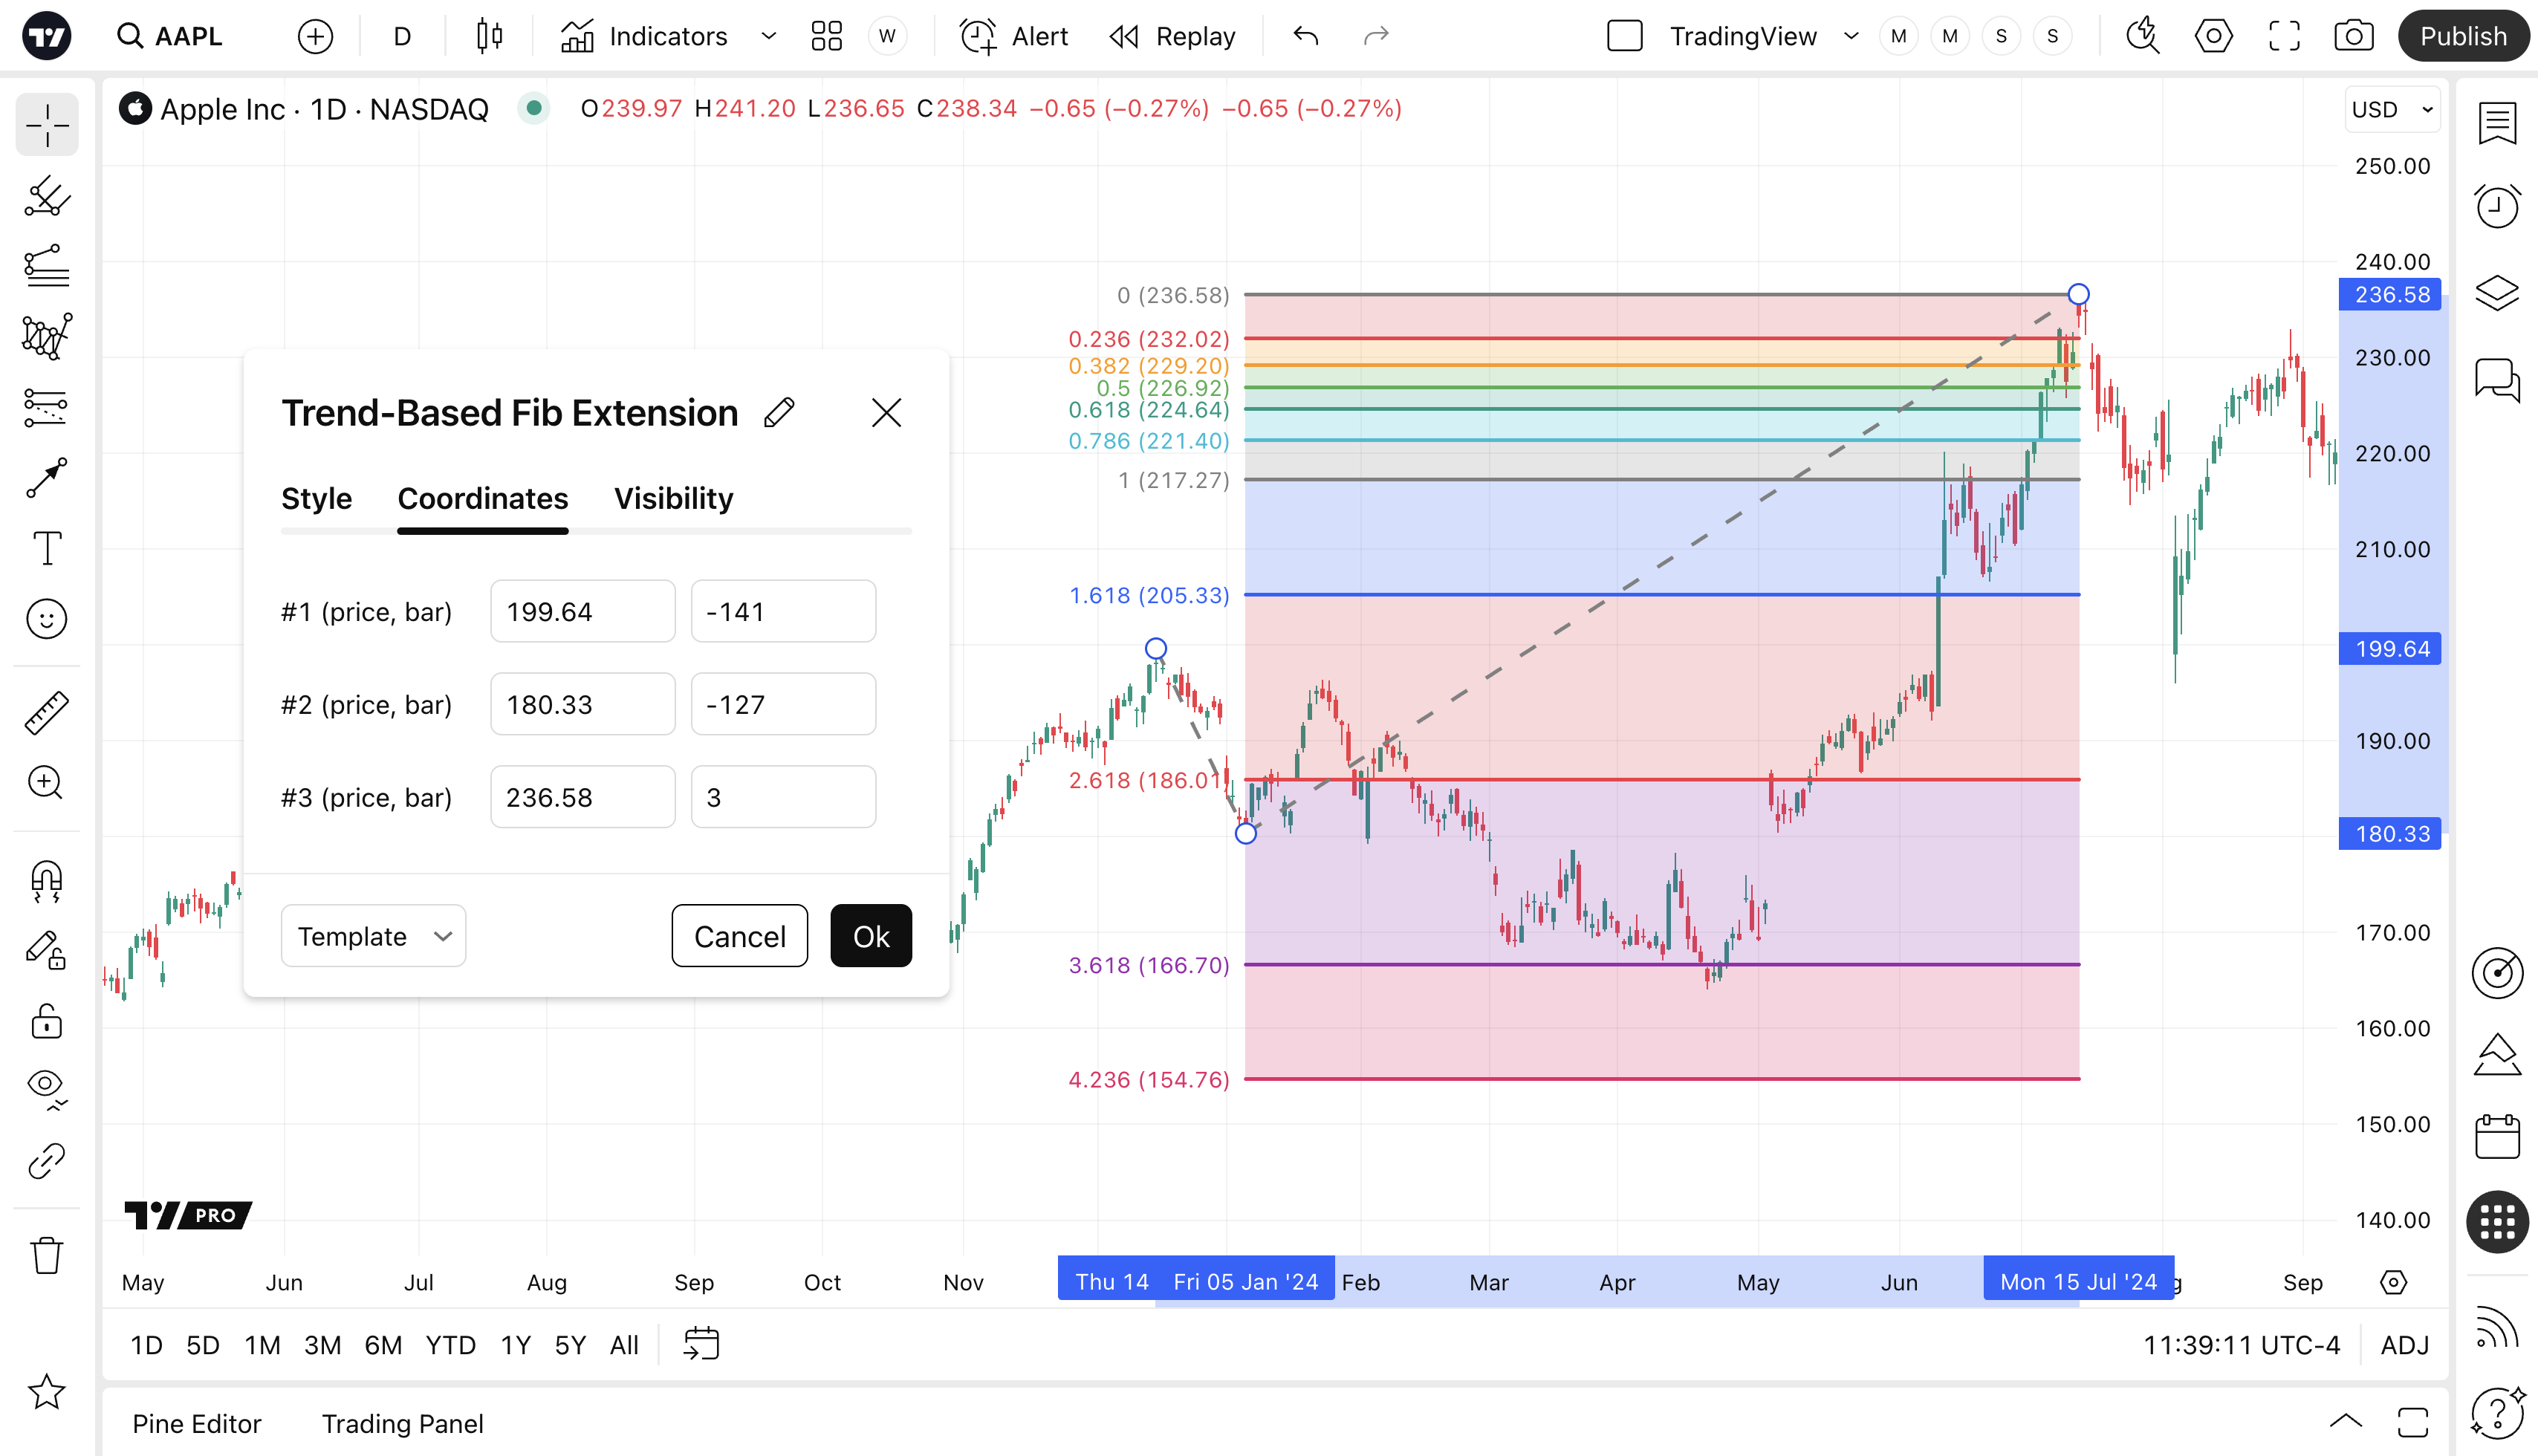The height and width of the screenshot is (1456, 2538).
Task: Open the Alerts clock panel
Action: point(2496,207)
